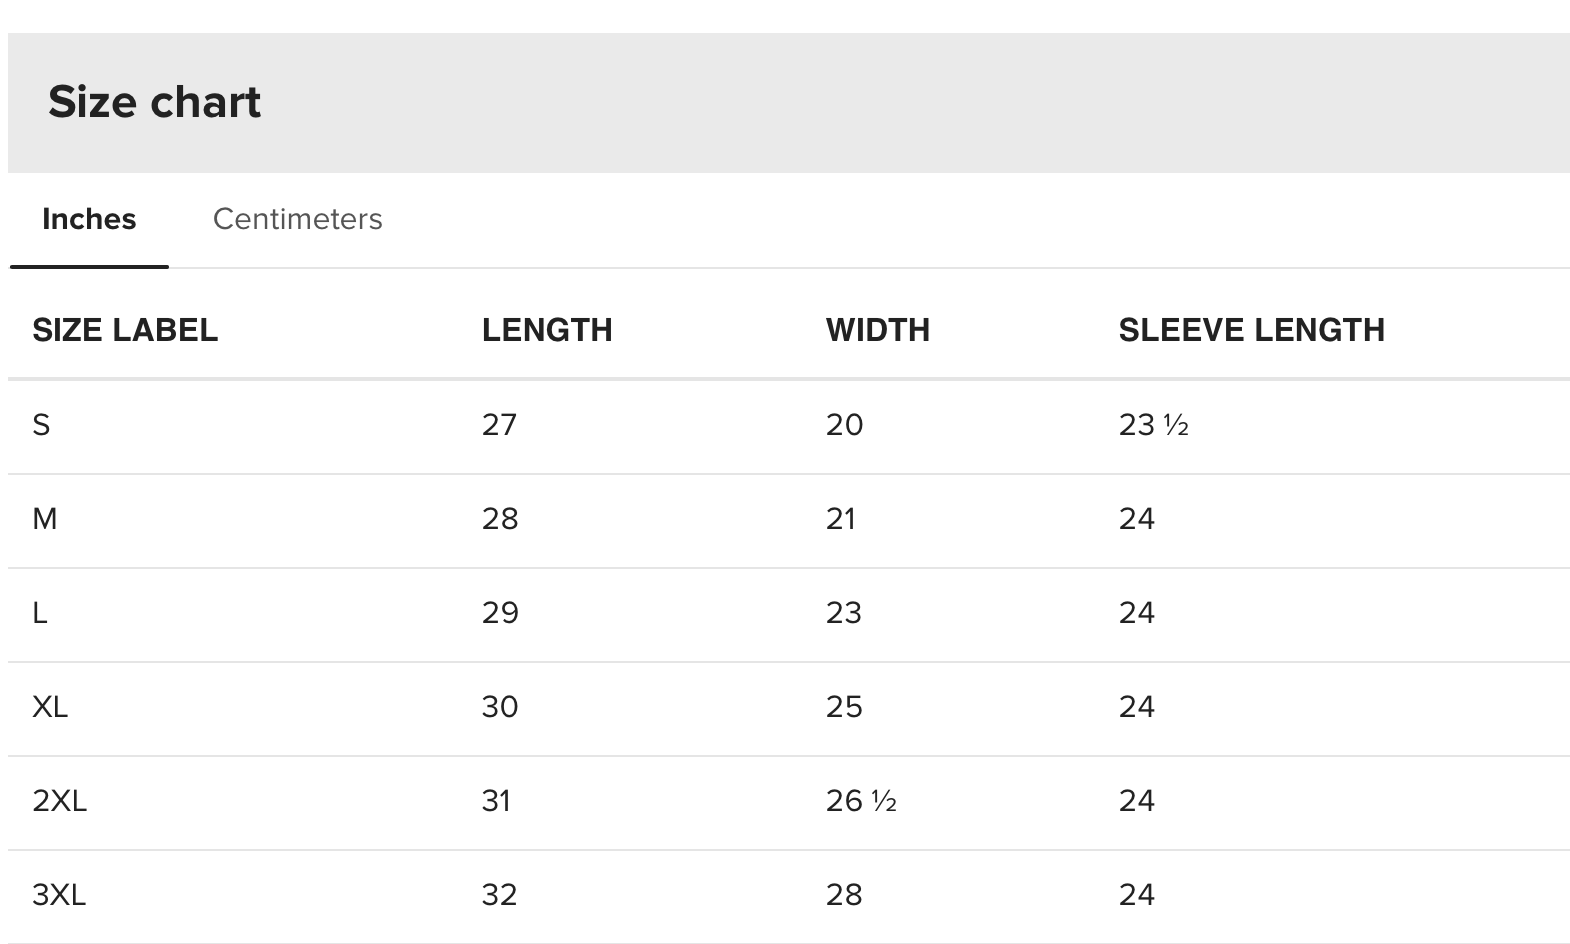1570x944 pixels.
Task: Click the LENGTH column header
Action: (547, 330)
